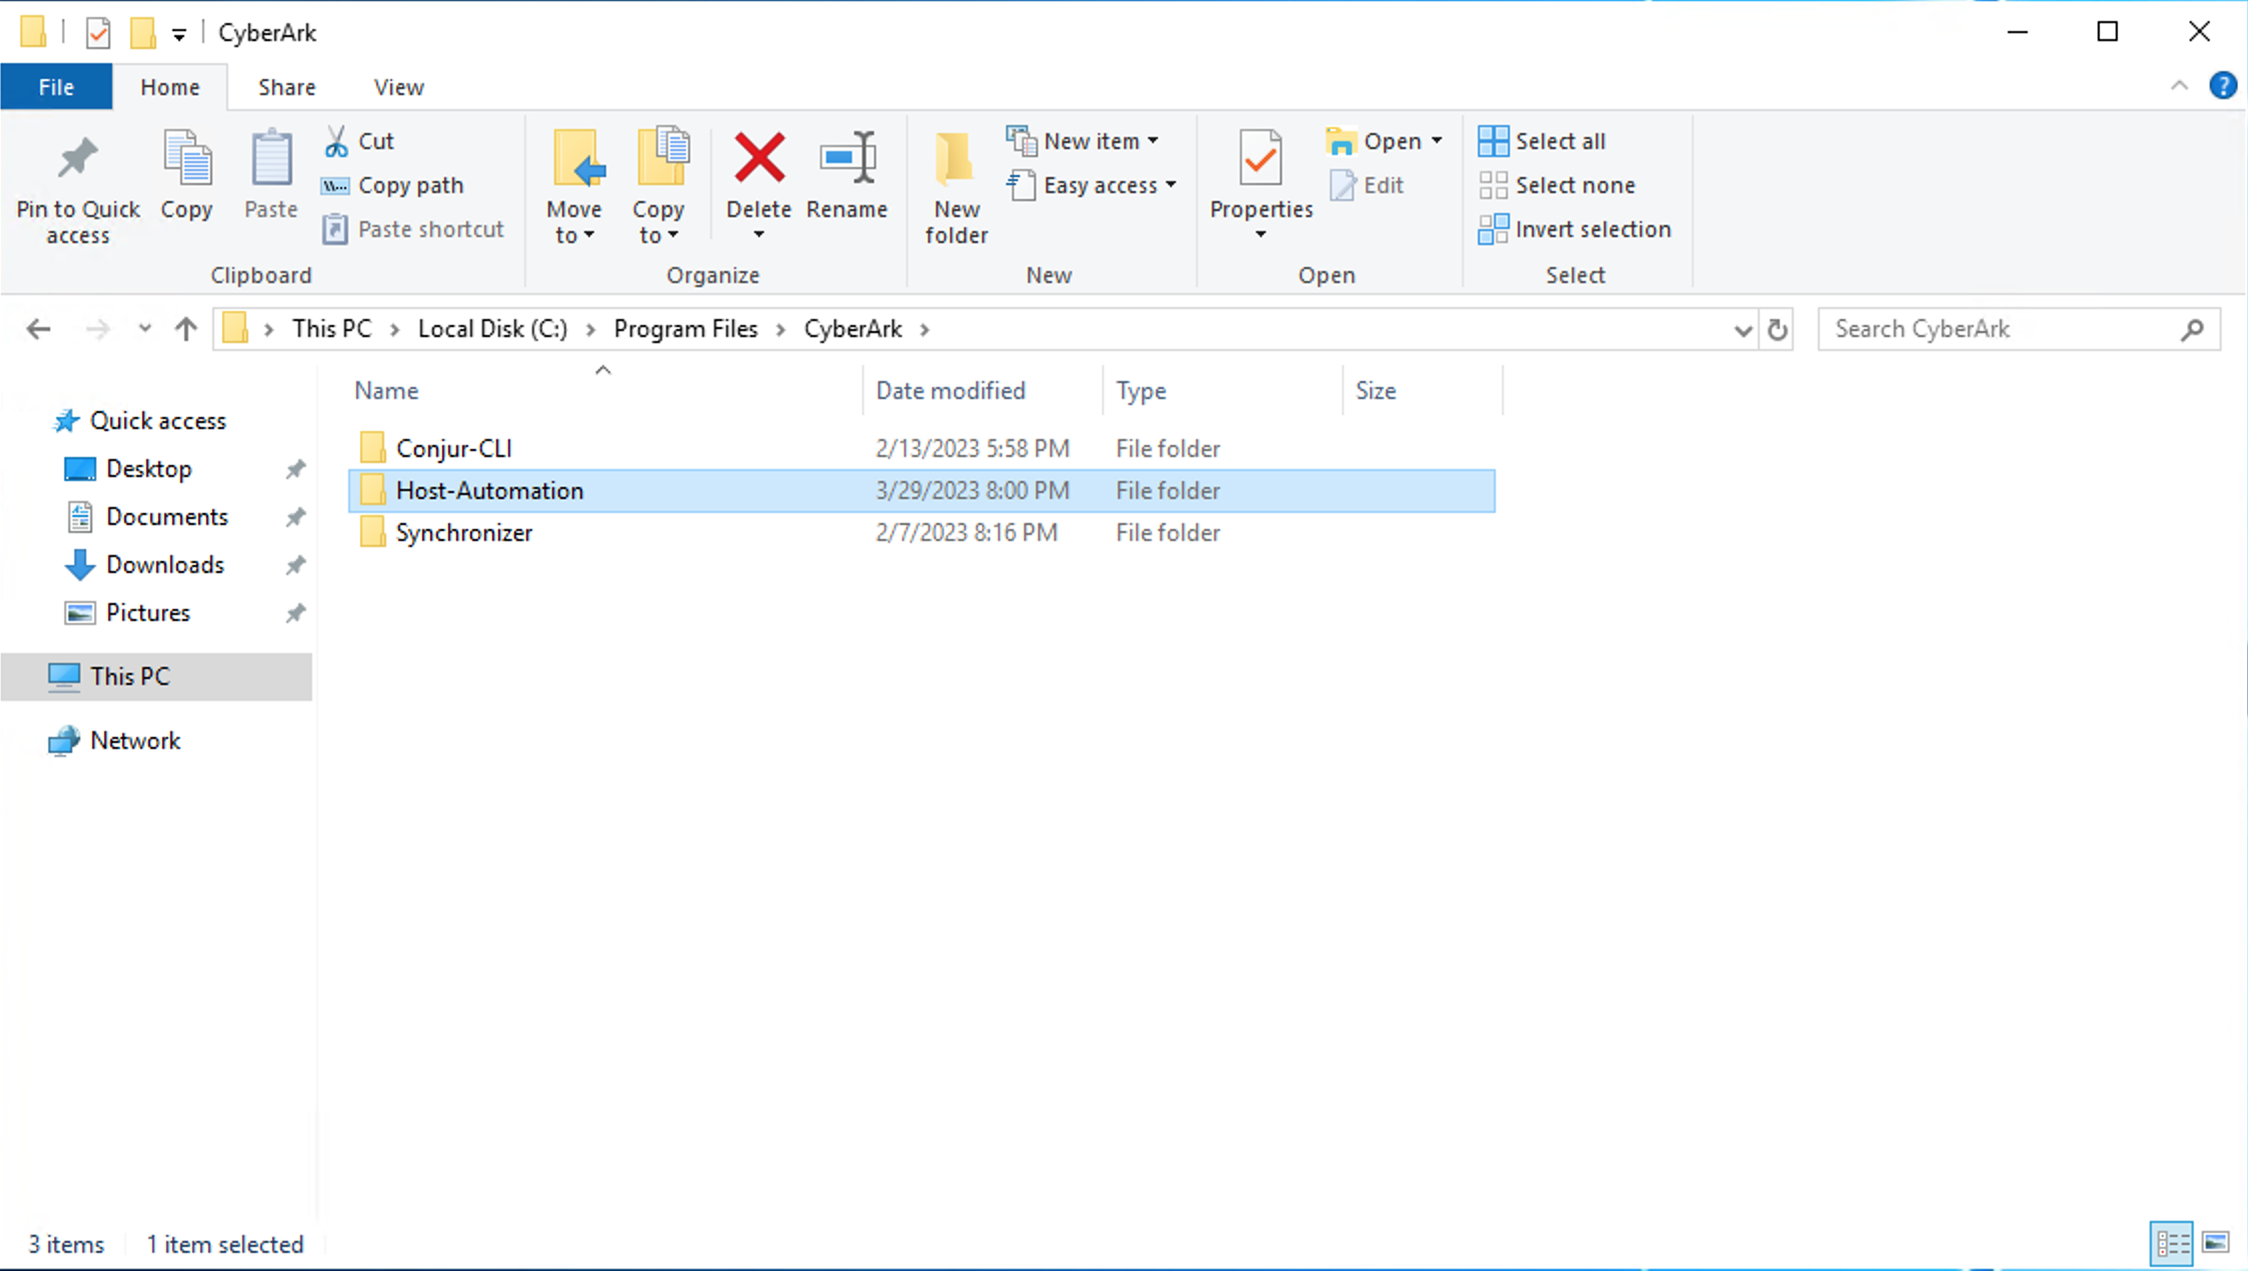Click the Edit button in Open group
Viewport: 2248px width, 1271px height.
(1368, 185)
